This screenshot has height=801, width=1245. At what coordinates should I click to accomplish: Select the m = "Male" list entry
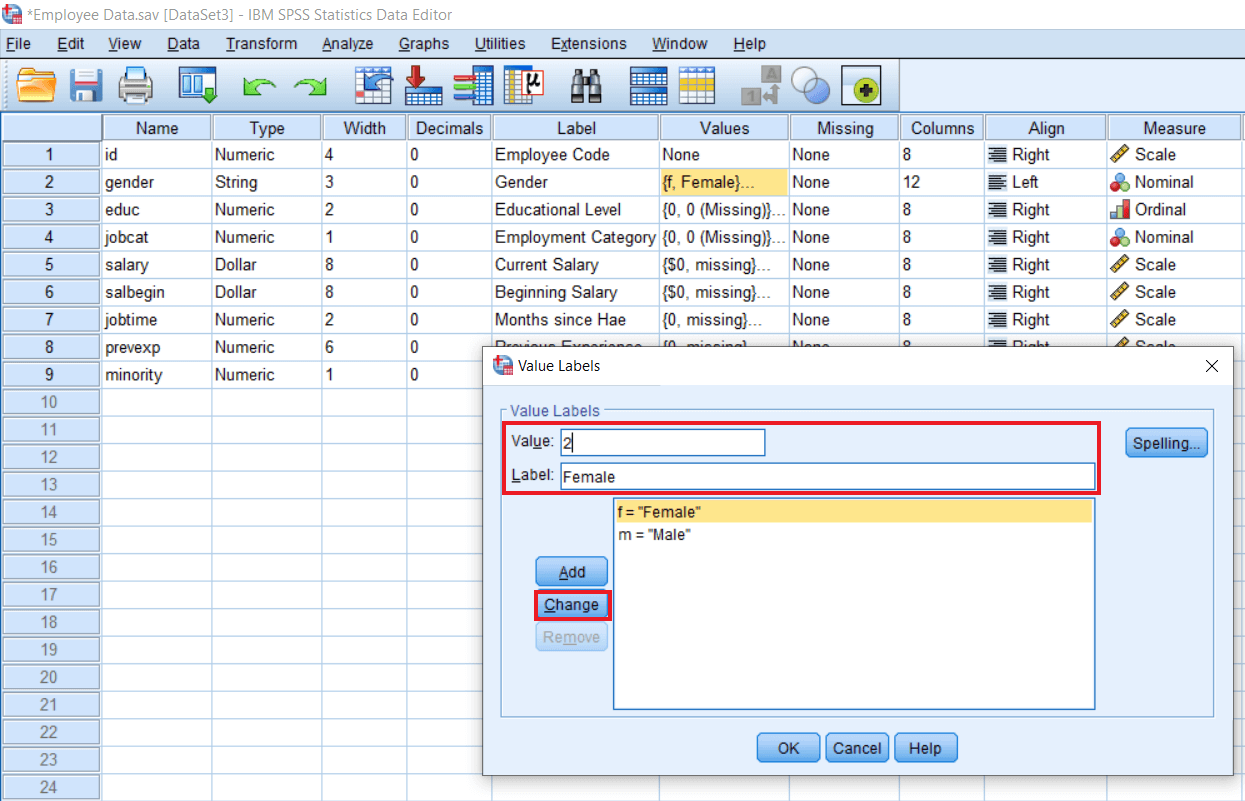pyautogui.click(x=853, y=534)
